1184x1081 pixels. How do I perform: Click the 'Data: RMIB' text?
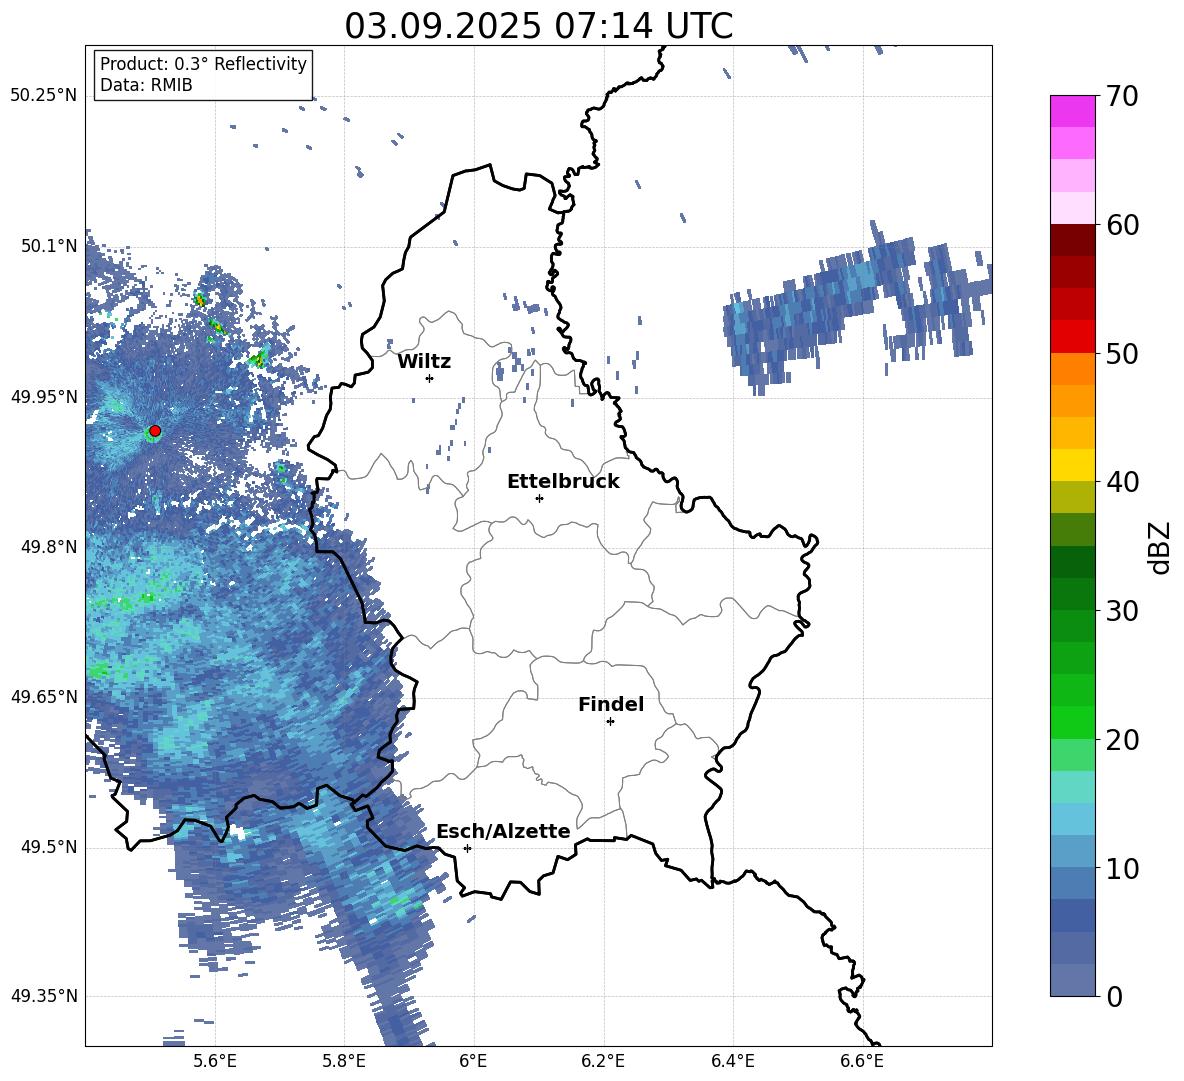tap(146, 85)
